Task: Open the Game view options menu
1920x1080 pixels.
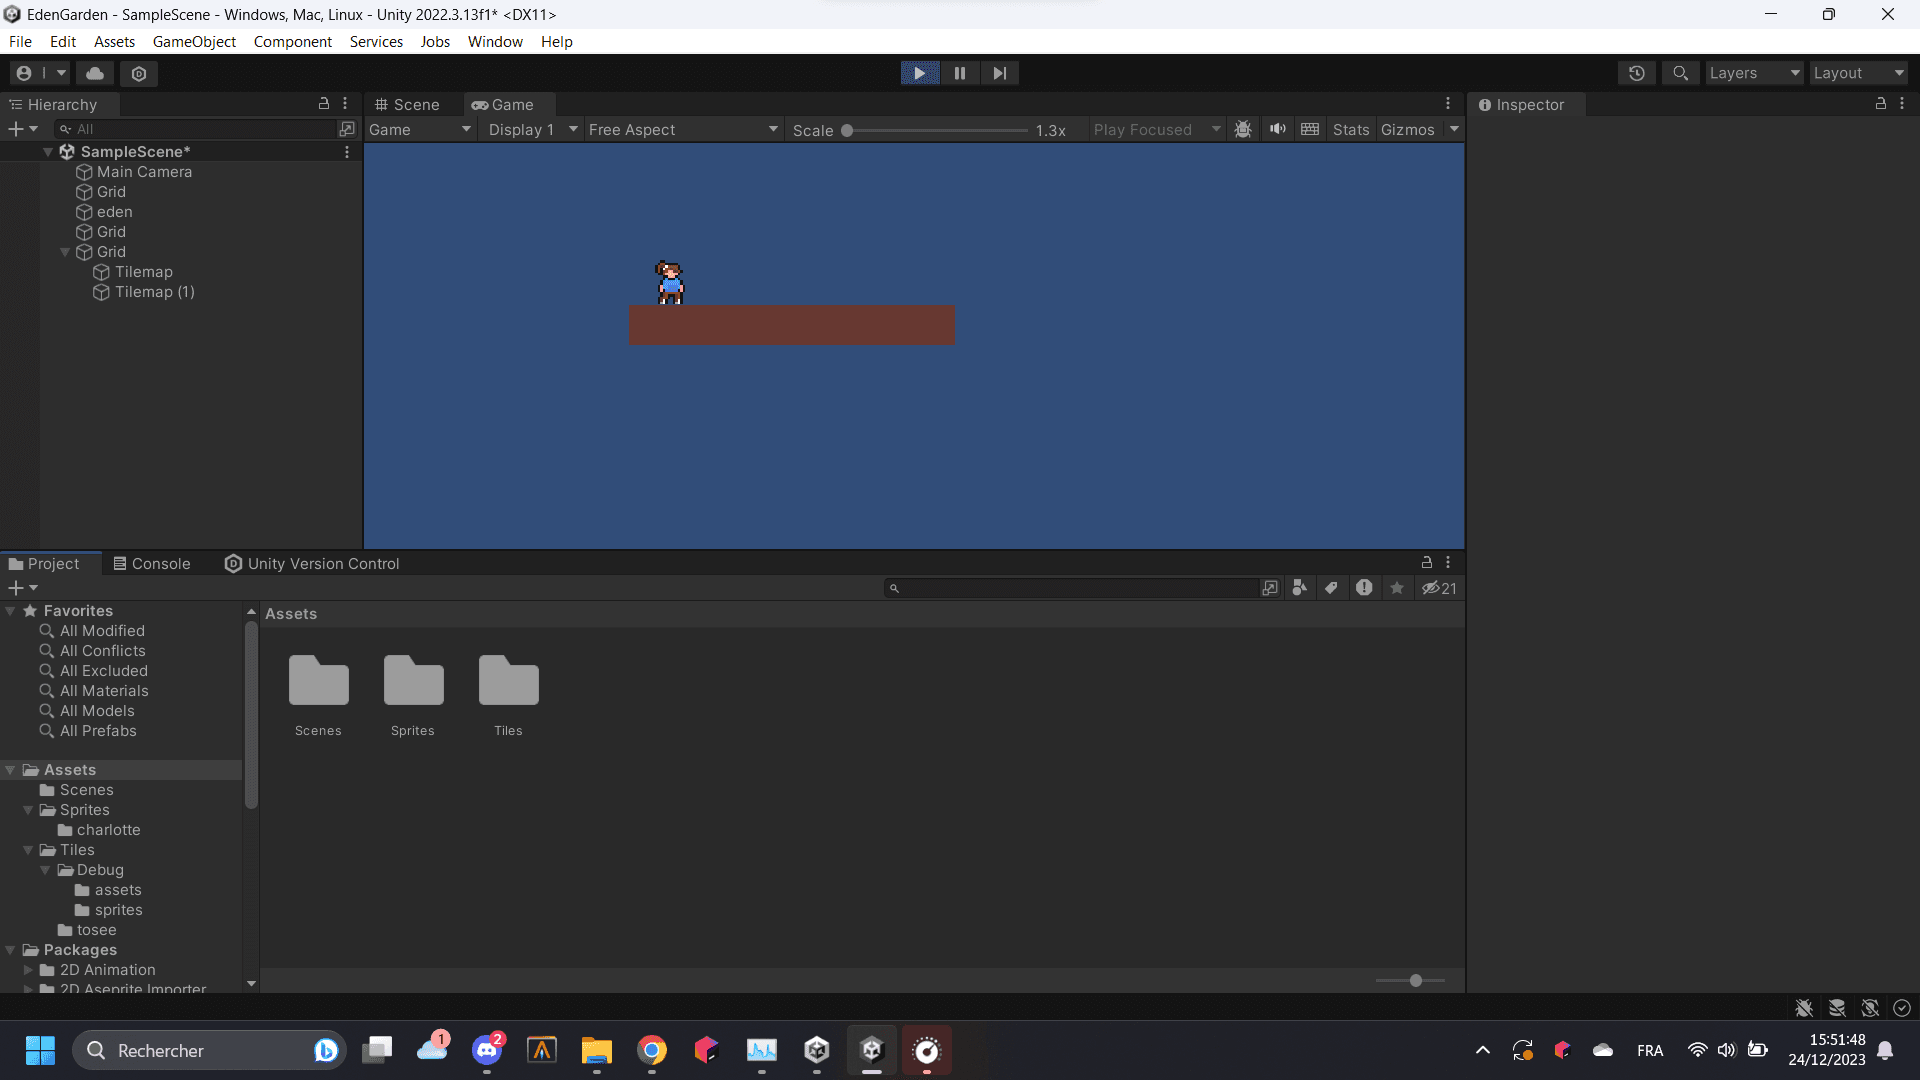Action: [1447, 104]
